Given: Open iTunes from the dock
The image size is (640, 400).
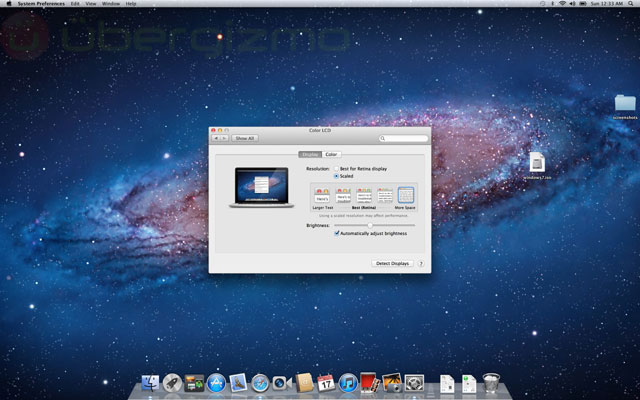Looking at the screenshot, I should point(348,382).
